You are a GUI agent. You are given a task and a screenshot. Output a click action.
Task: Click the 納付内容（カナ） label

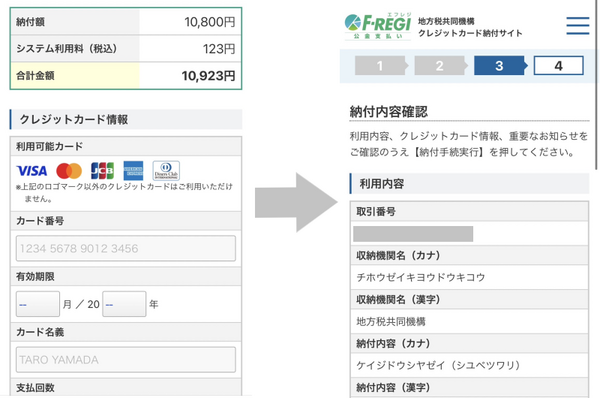coord(393,343)
